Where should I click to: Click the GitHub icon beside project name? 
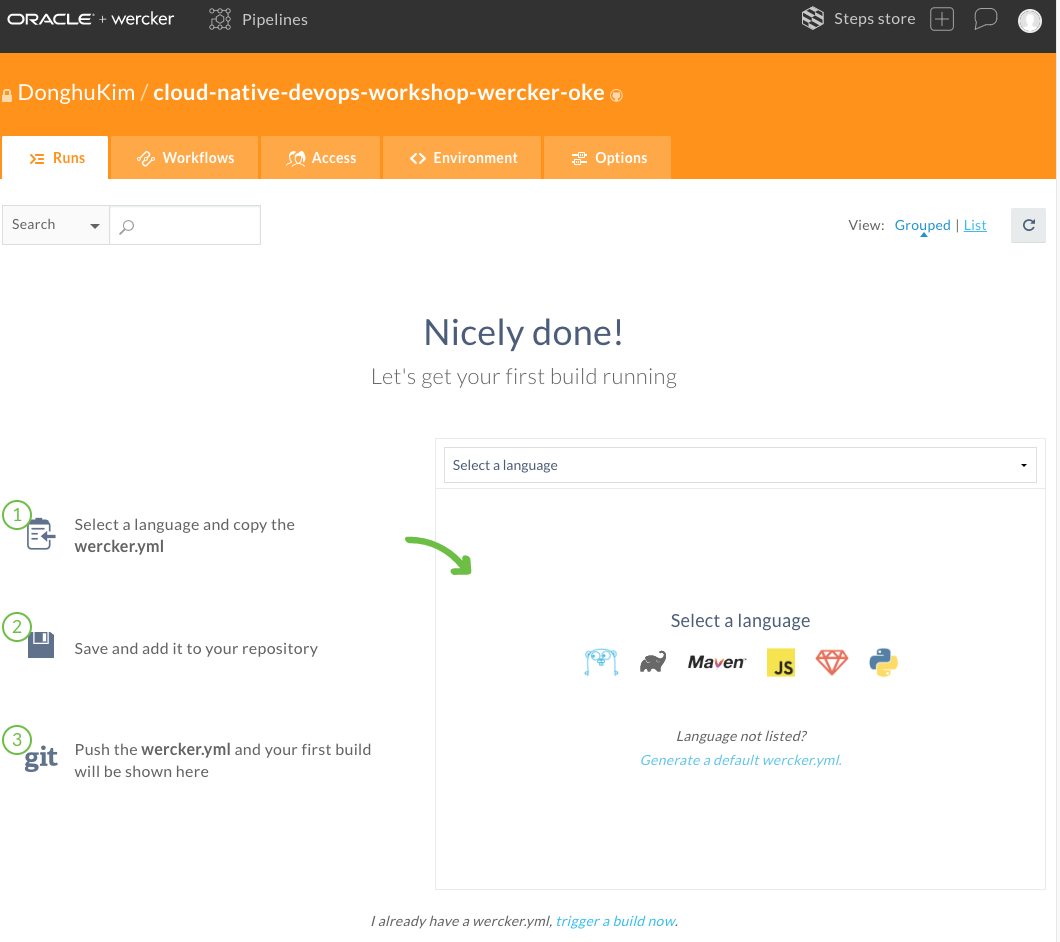coord(616,95)
